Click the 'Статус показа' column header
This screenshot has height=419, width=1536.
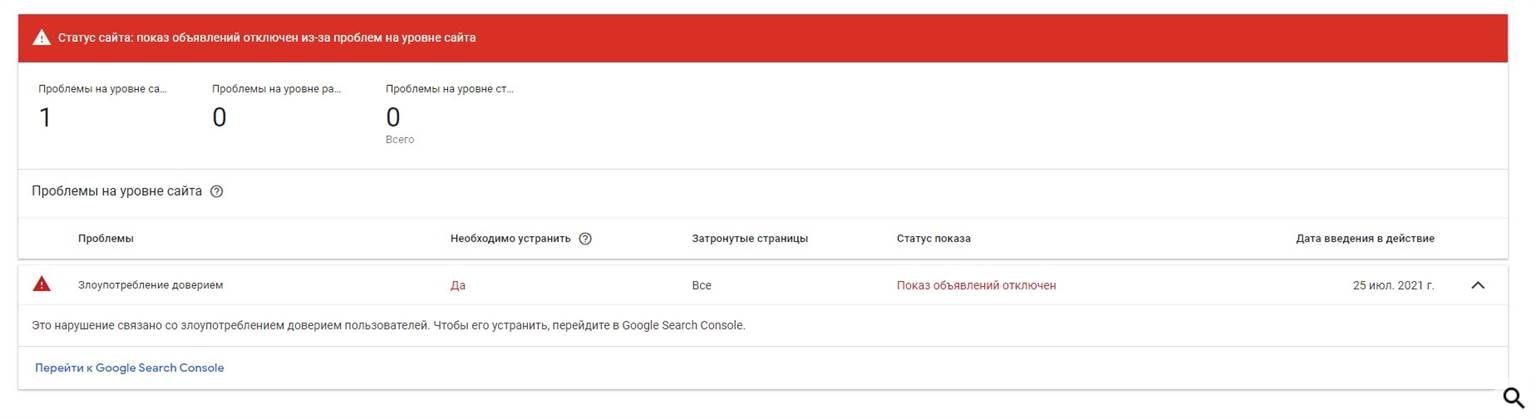pyautogui.click(x=934, y=238)
